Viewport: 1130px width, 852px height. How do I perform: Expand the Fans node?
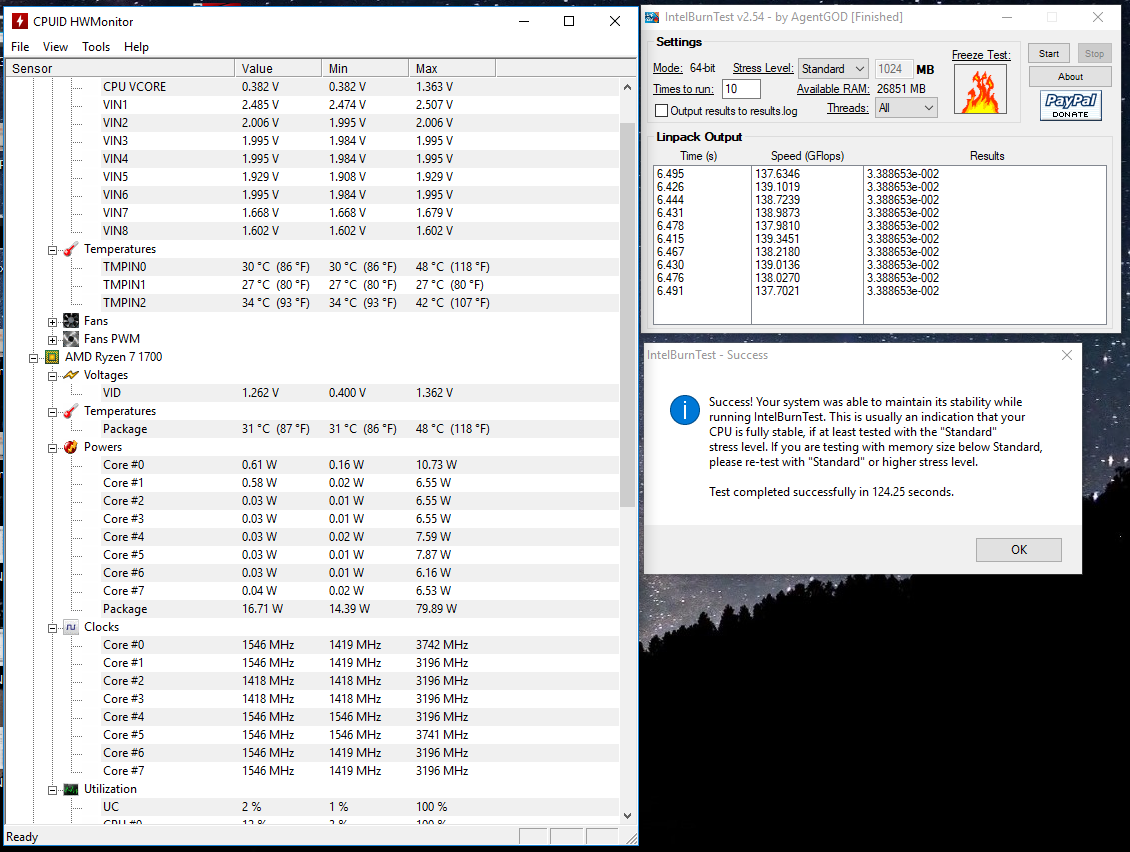pos(53,322)
